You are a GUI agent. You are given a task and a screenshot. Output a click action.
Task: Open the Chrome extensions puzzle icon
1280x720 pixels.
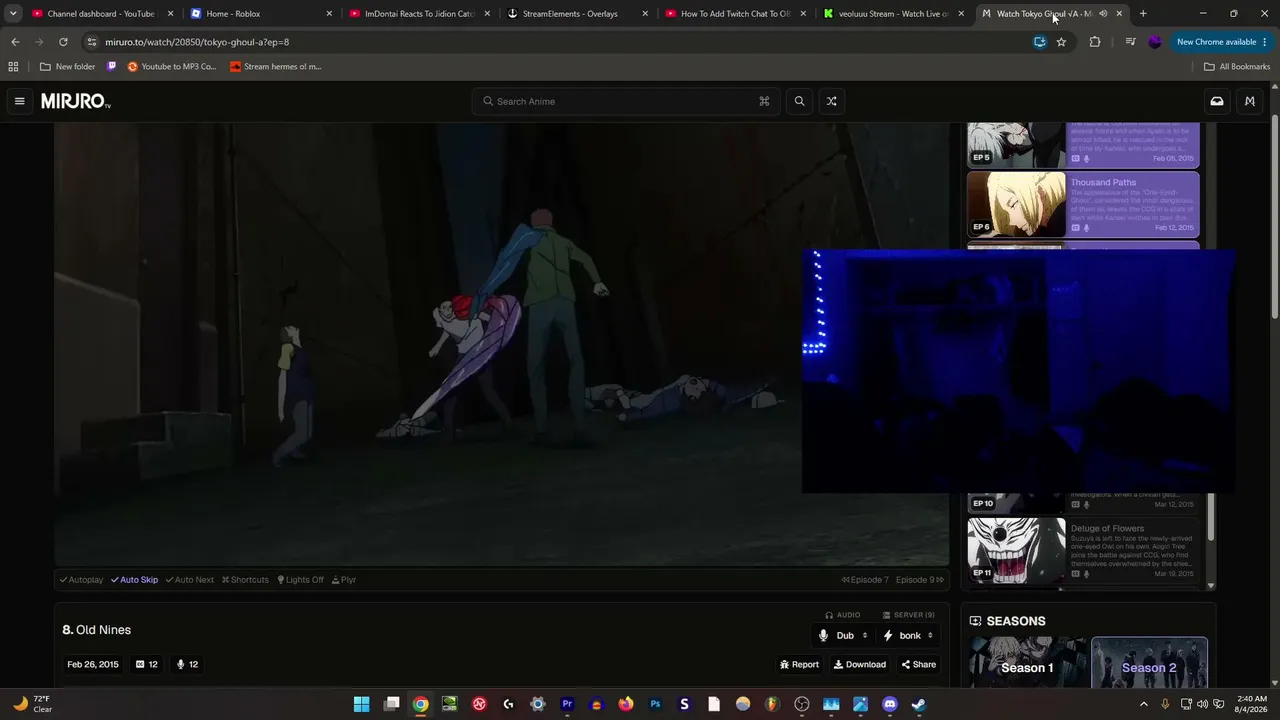coord(1095,42)
